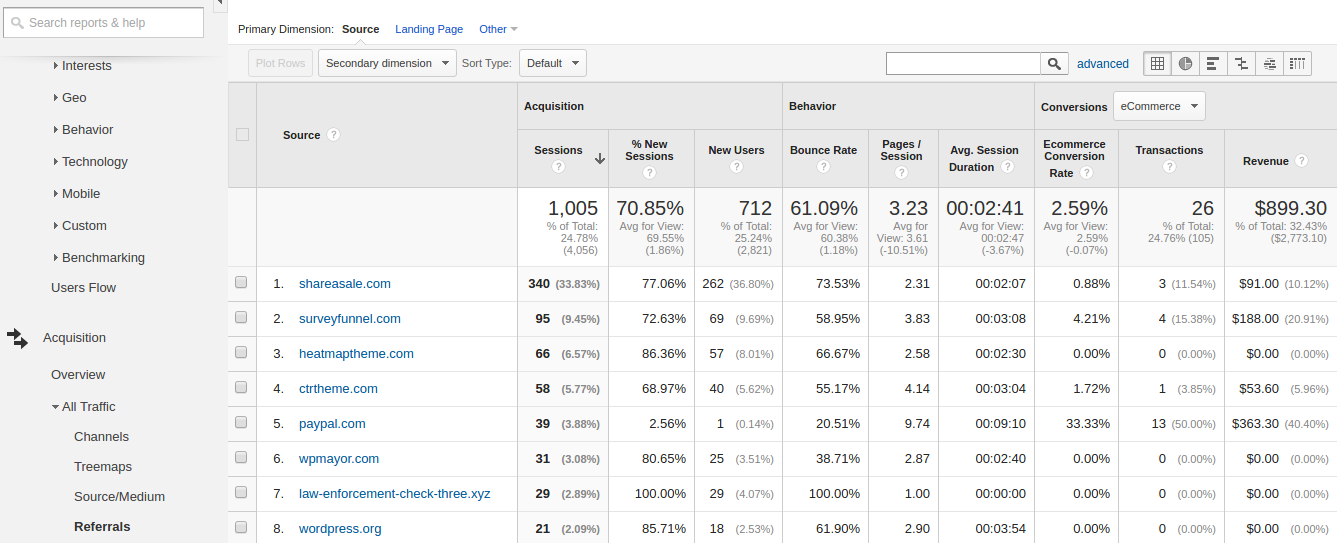The width and height of the screenshot is (1337, 543).
Task: Open the Secondary dimension dropdown
Action: (x=387, y=63)
